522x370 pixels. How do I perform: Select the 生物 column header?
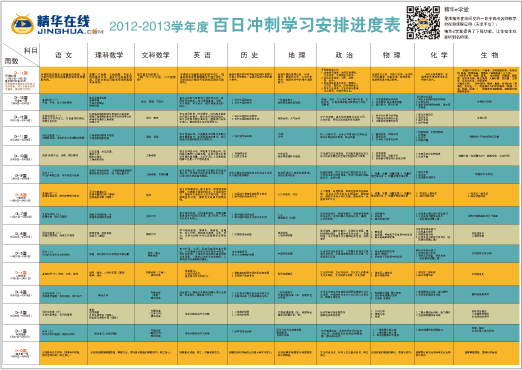click(x=486, y=55)
